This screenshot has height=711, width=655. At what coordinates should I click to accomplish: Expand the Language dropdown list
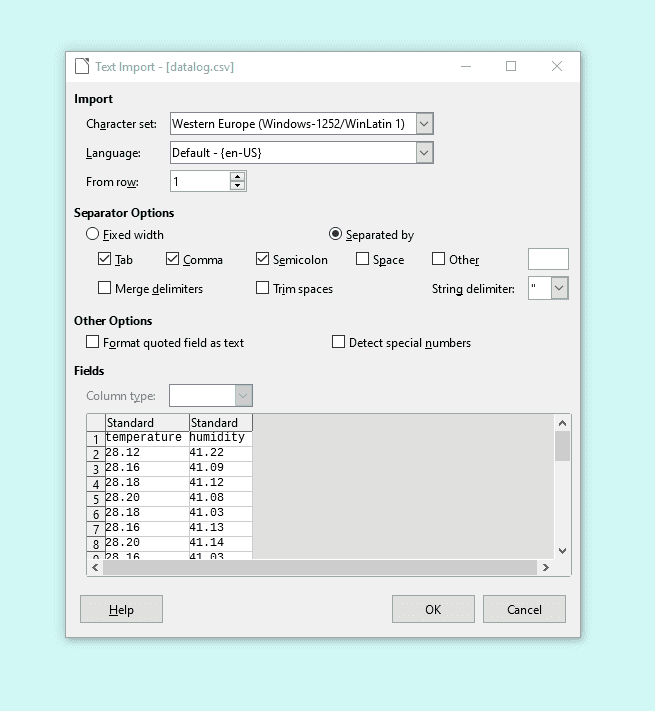coord(424,153)
